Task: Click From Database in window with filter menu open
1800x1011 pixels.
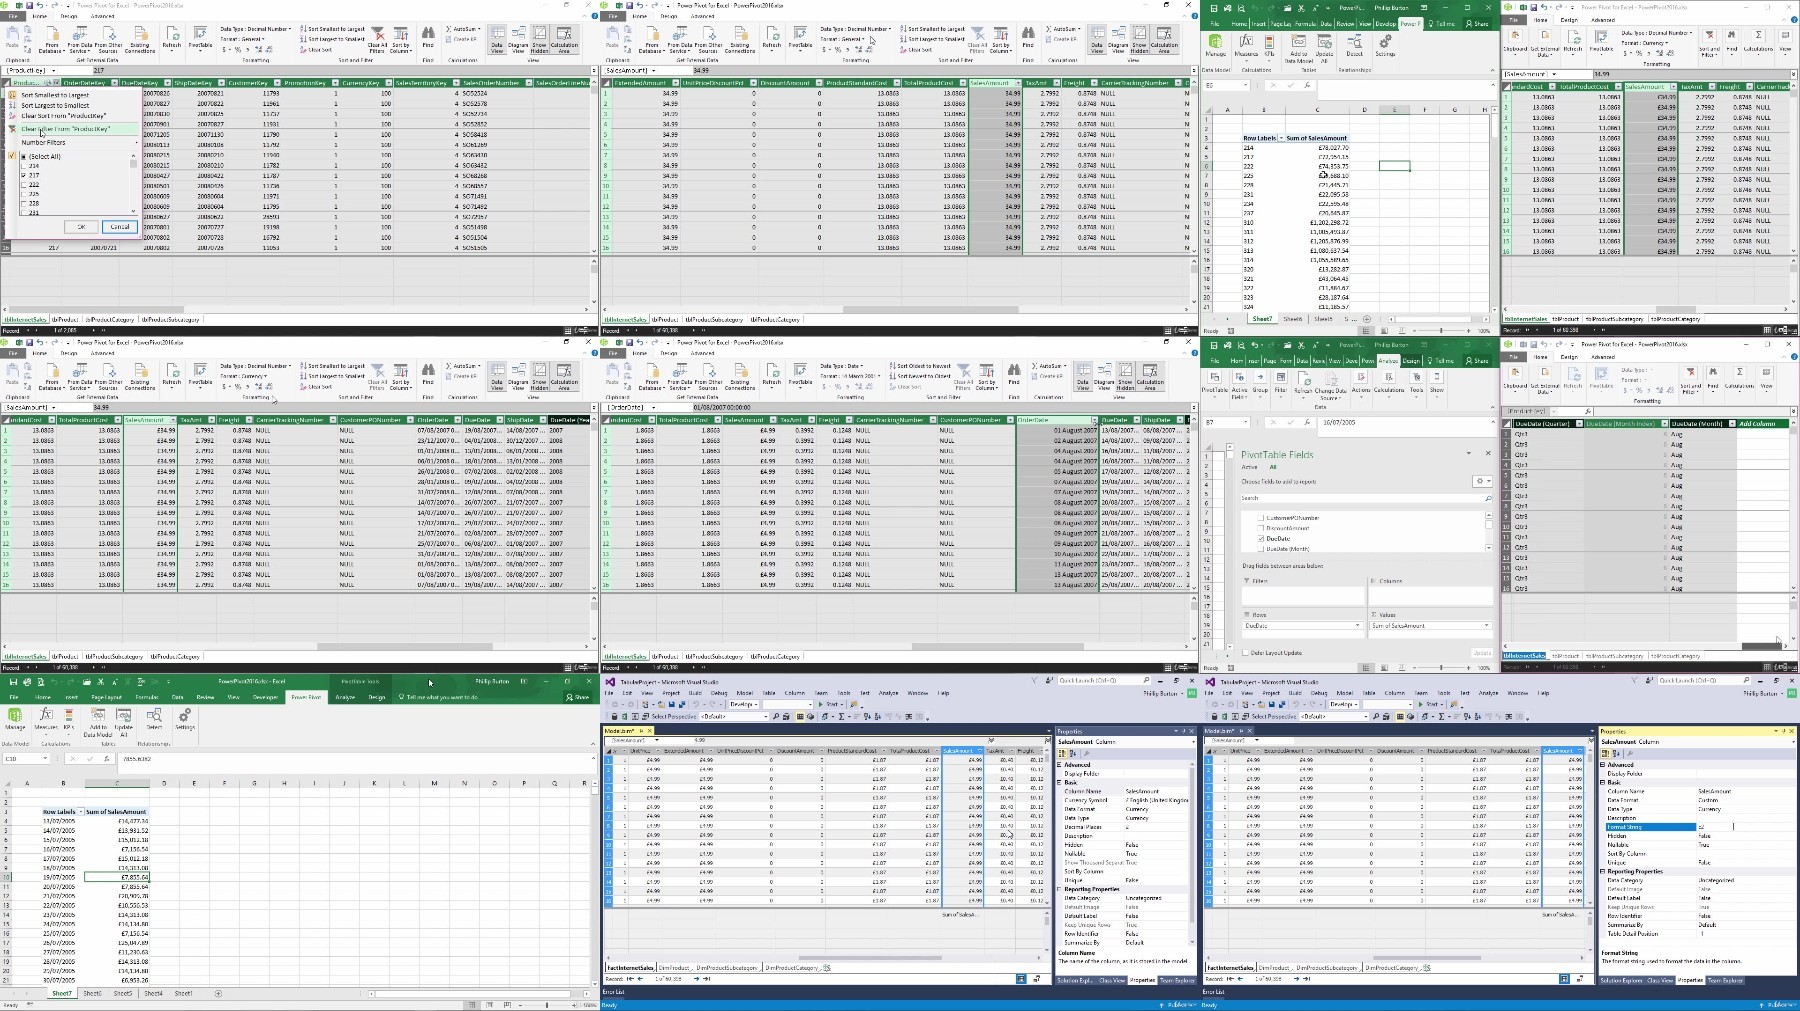Action: click(x=51, y=41)
